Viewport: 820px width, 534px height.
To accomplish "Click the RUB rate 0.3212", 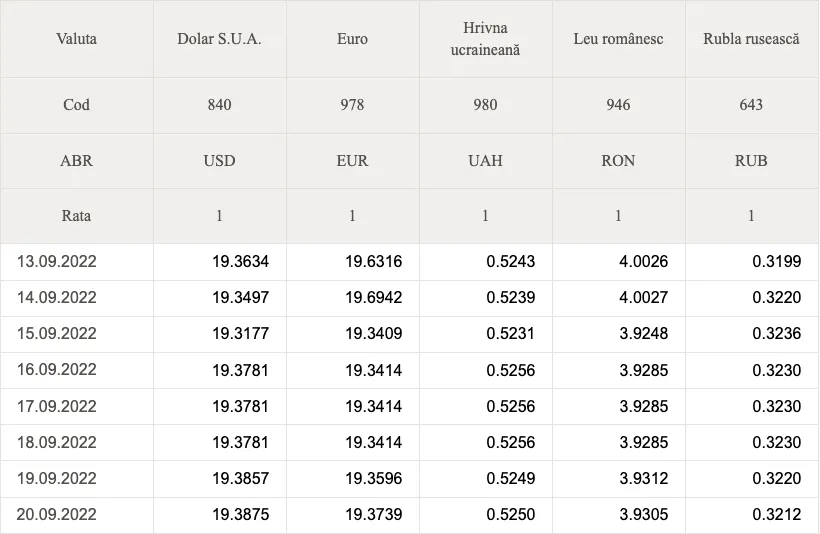I will (777, 514).
